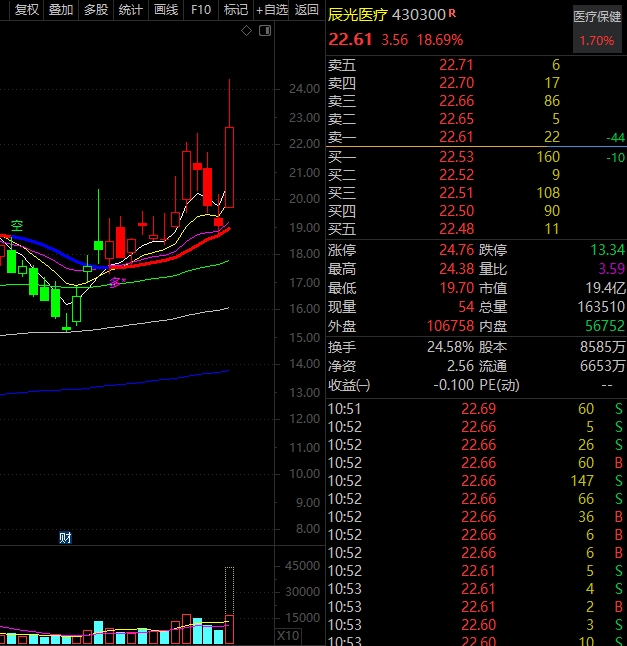The image size is (627, 646).
Task: Add stock via +自选 button
Action: (x=271, y=9)
